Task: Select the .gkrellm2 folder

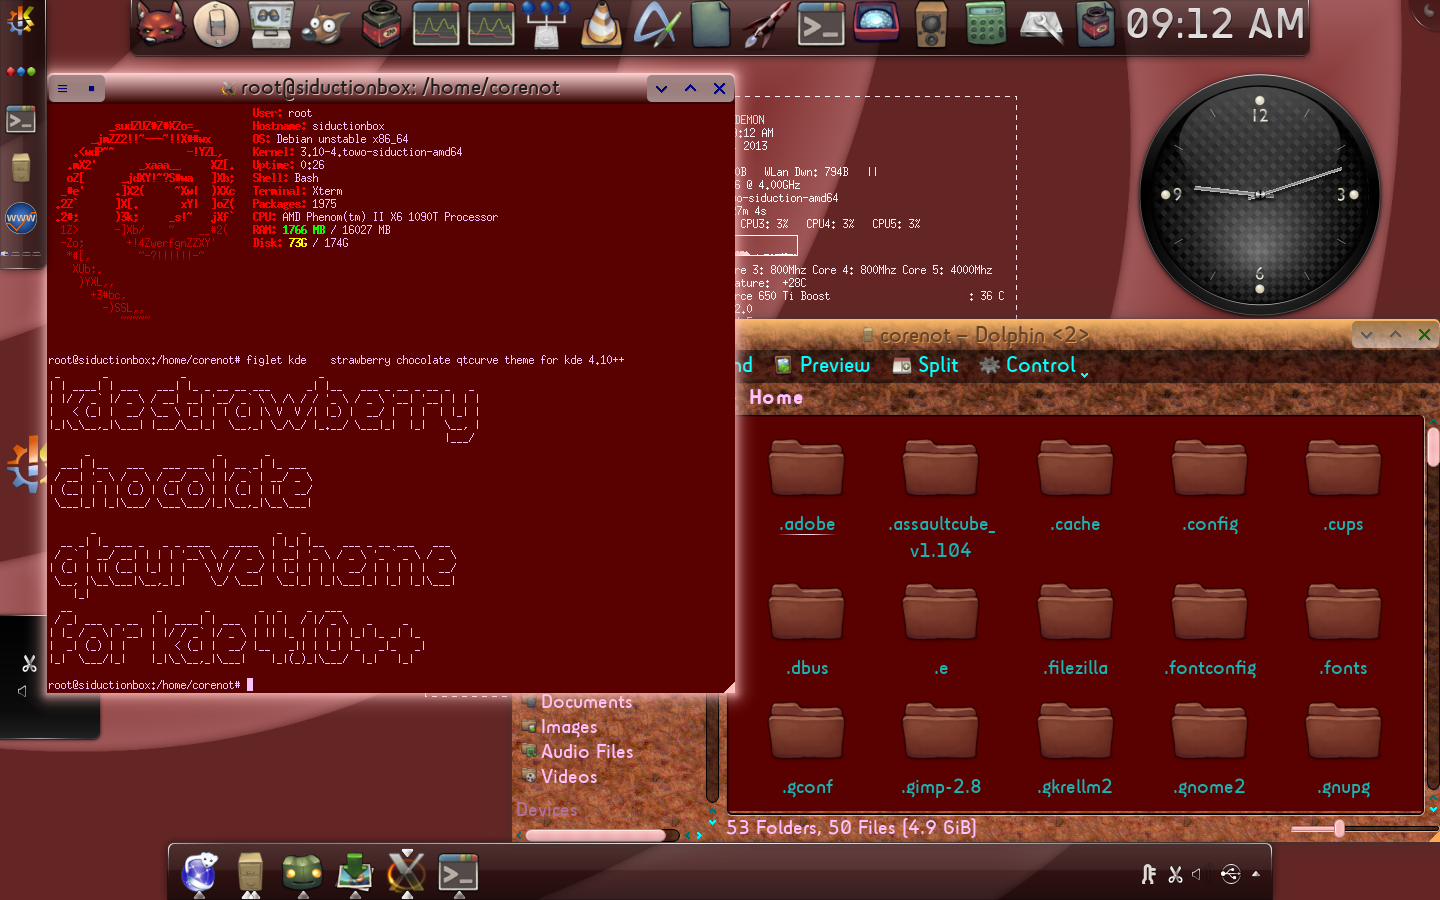Action: pyautogui.click(x=1075, y=750)
